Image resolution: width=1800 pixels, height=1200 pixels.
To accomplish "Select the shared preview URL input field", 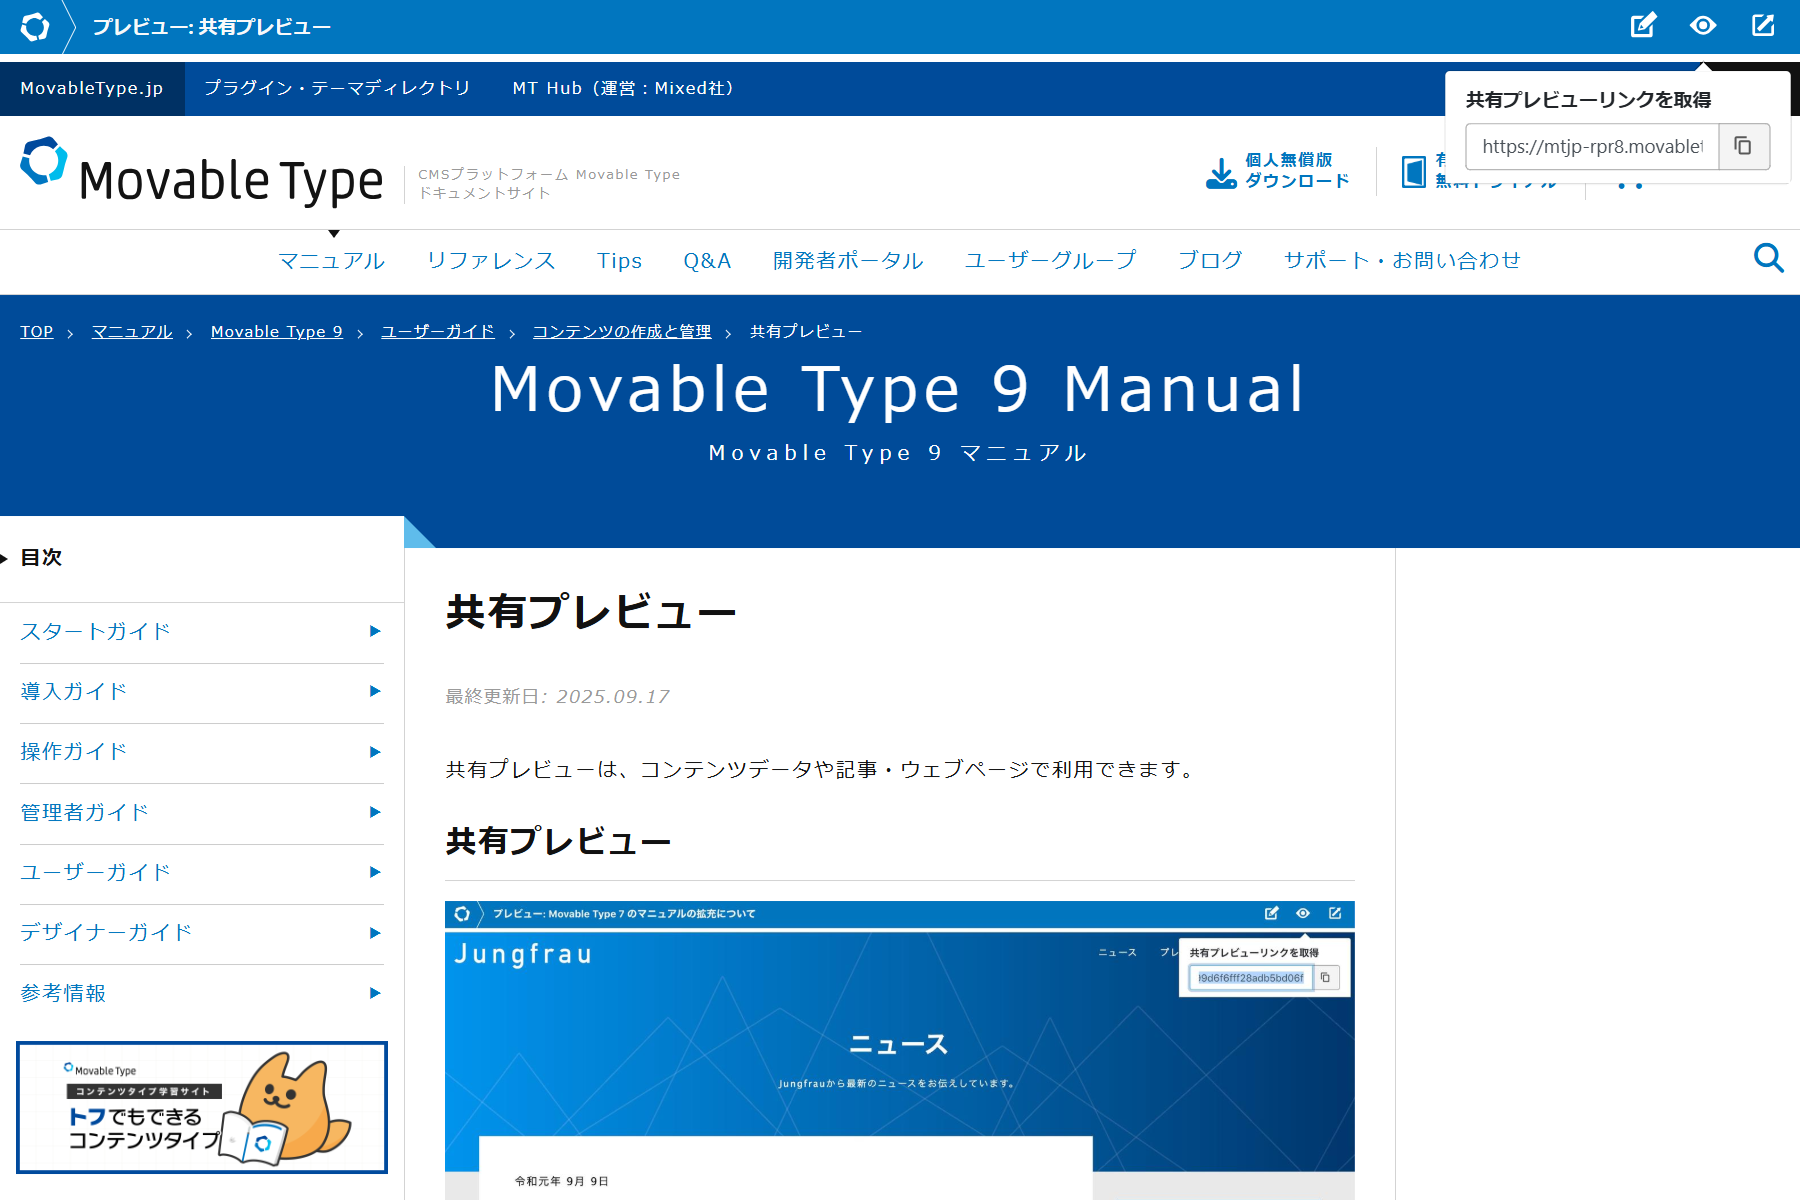I will (x=1590, y=146).
